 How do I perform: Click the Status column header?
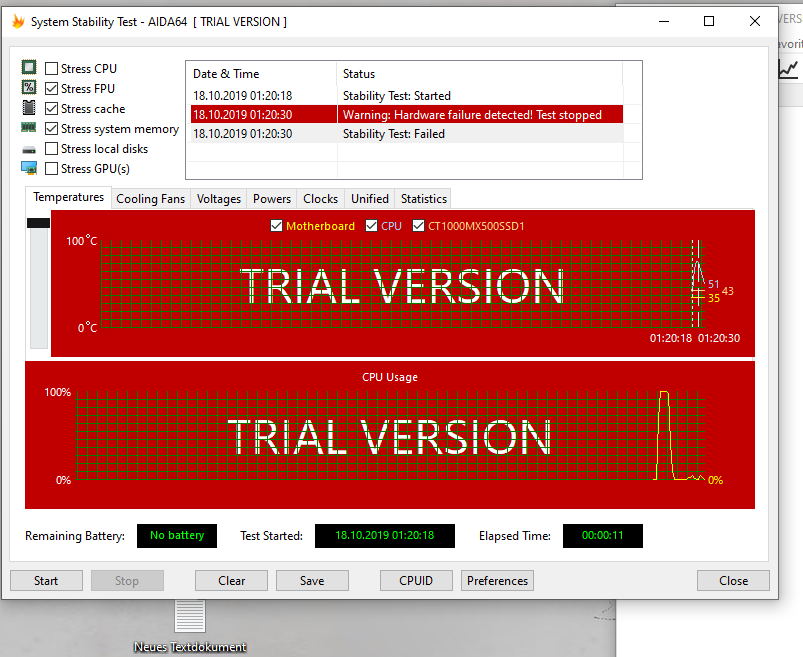click(x=480, y=74)
